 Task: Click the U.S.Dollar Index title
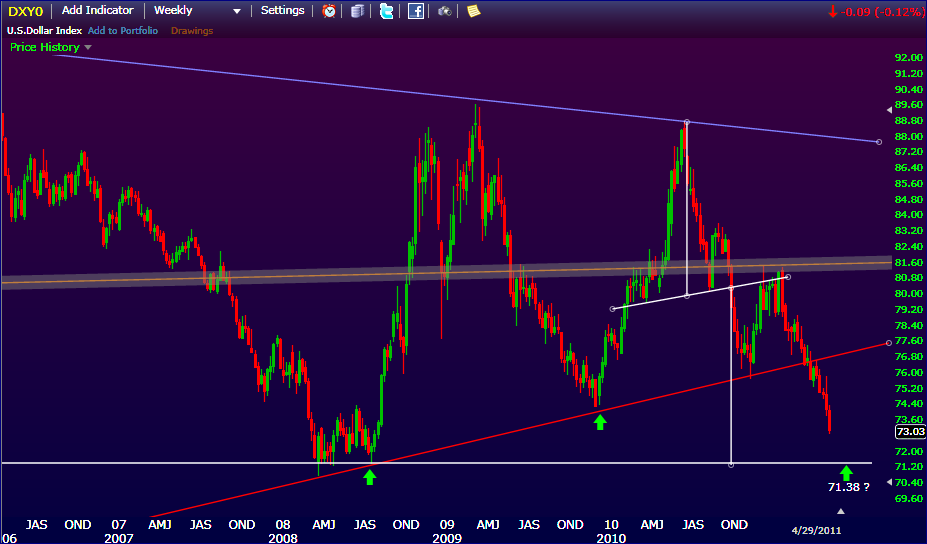tap(44, 31)
